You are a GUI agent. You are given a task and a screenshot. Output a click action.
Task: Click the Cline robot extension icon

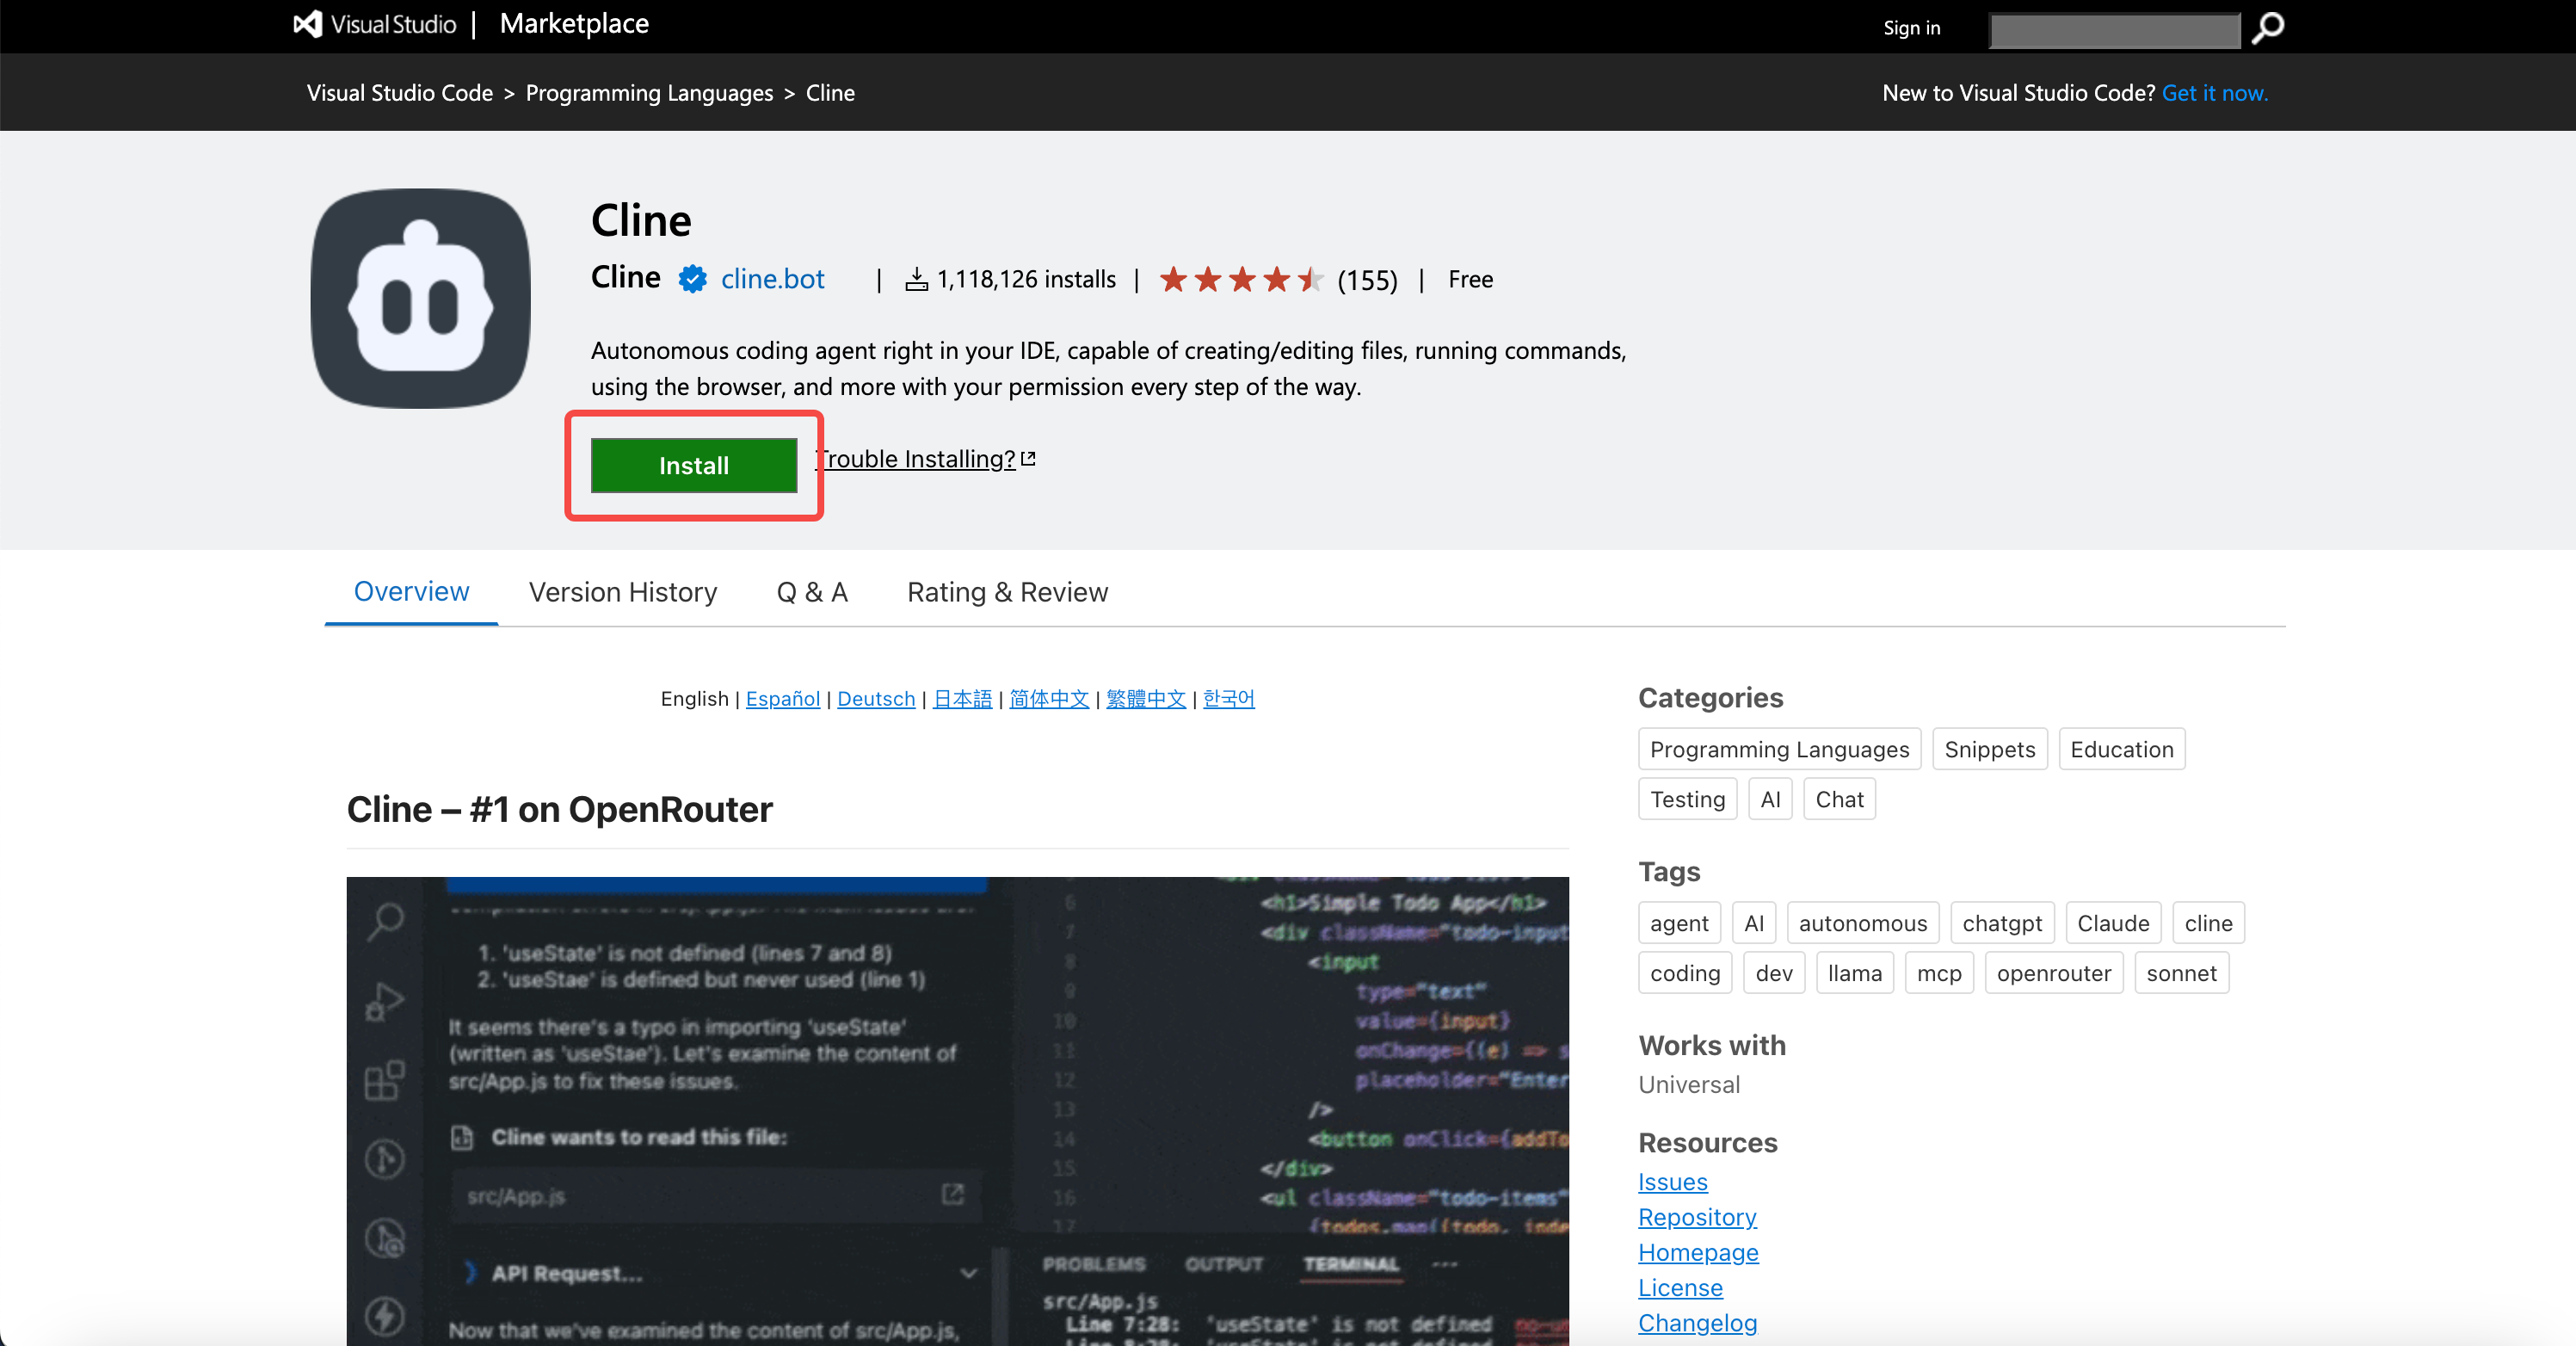[421, 298]
